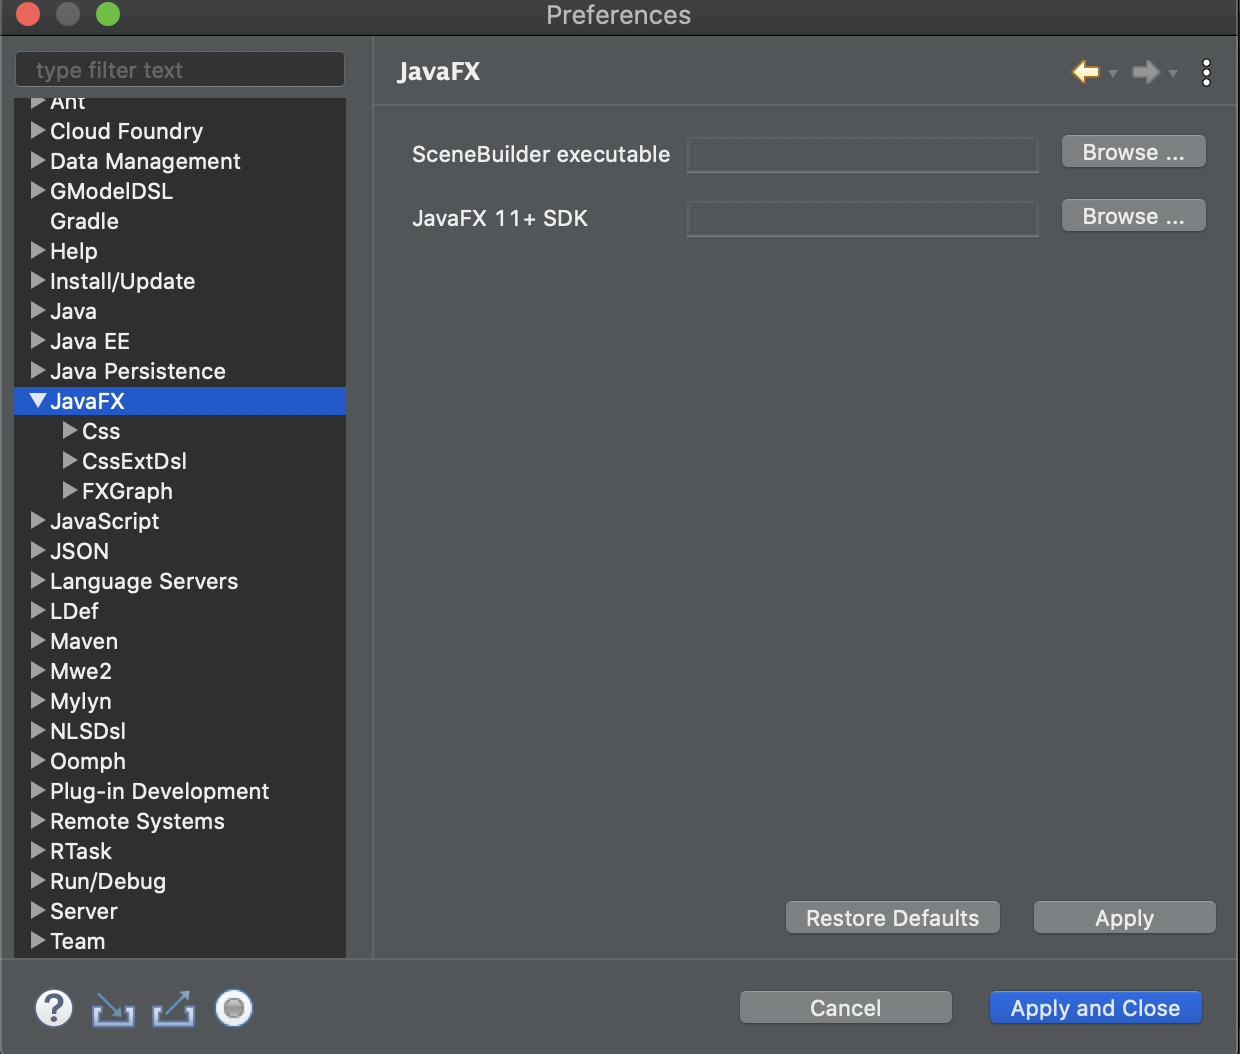Image resolution: width=1240 pixels, height=1054 pixels.
Task: Click the Apply button
Action: pos(1125,918)
